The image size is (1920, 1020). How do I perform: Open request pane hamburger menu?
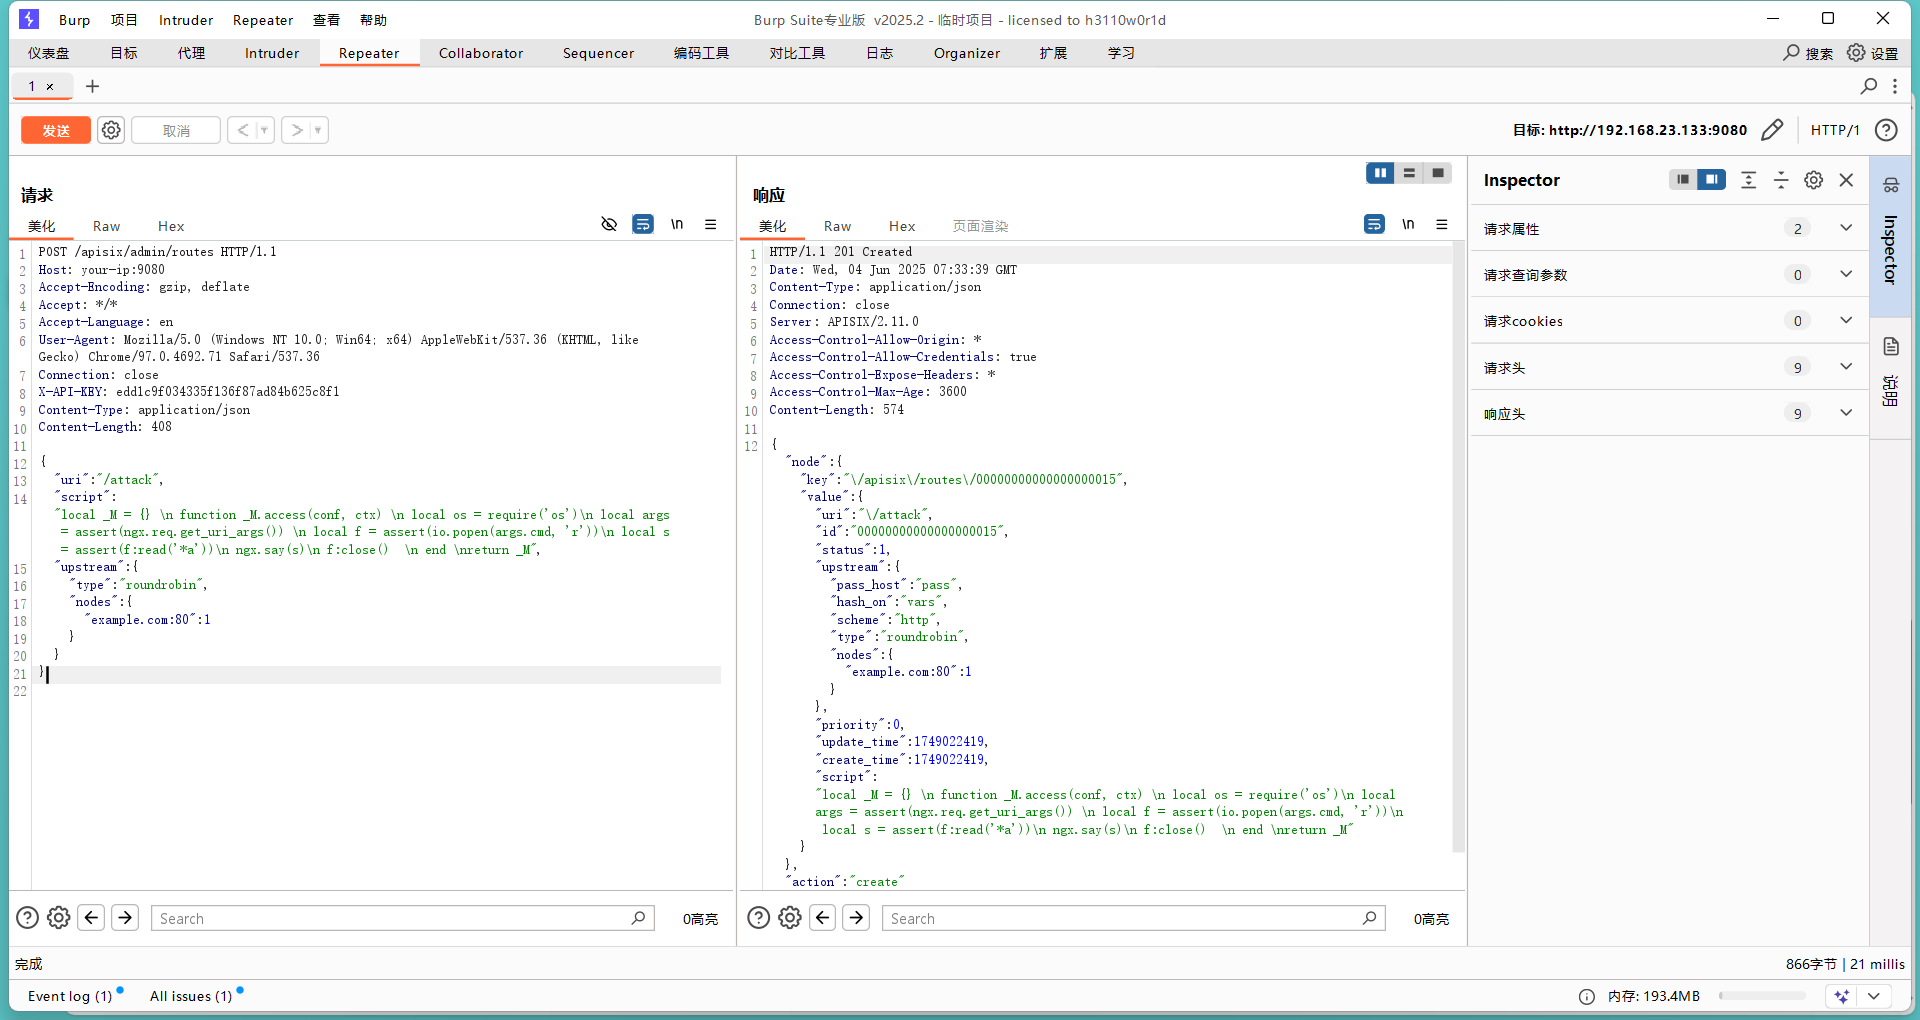tap(711, 224)
